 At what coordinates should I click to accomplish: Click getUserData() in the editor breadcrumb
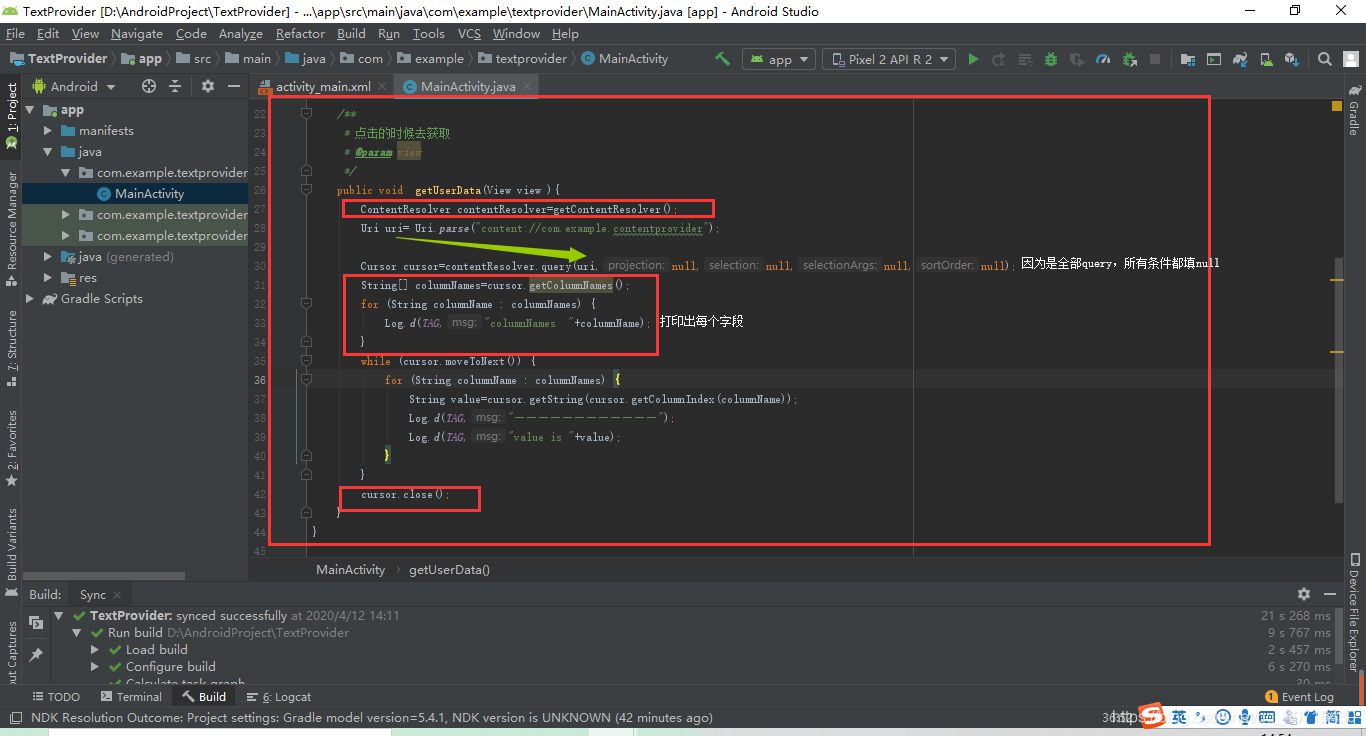click(449, 570)
